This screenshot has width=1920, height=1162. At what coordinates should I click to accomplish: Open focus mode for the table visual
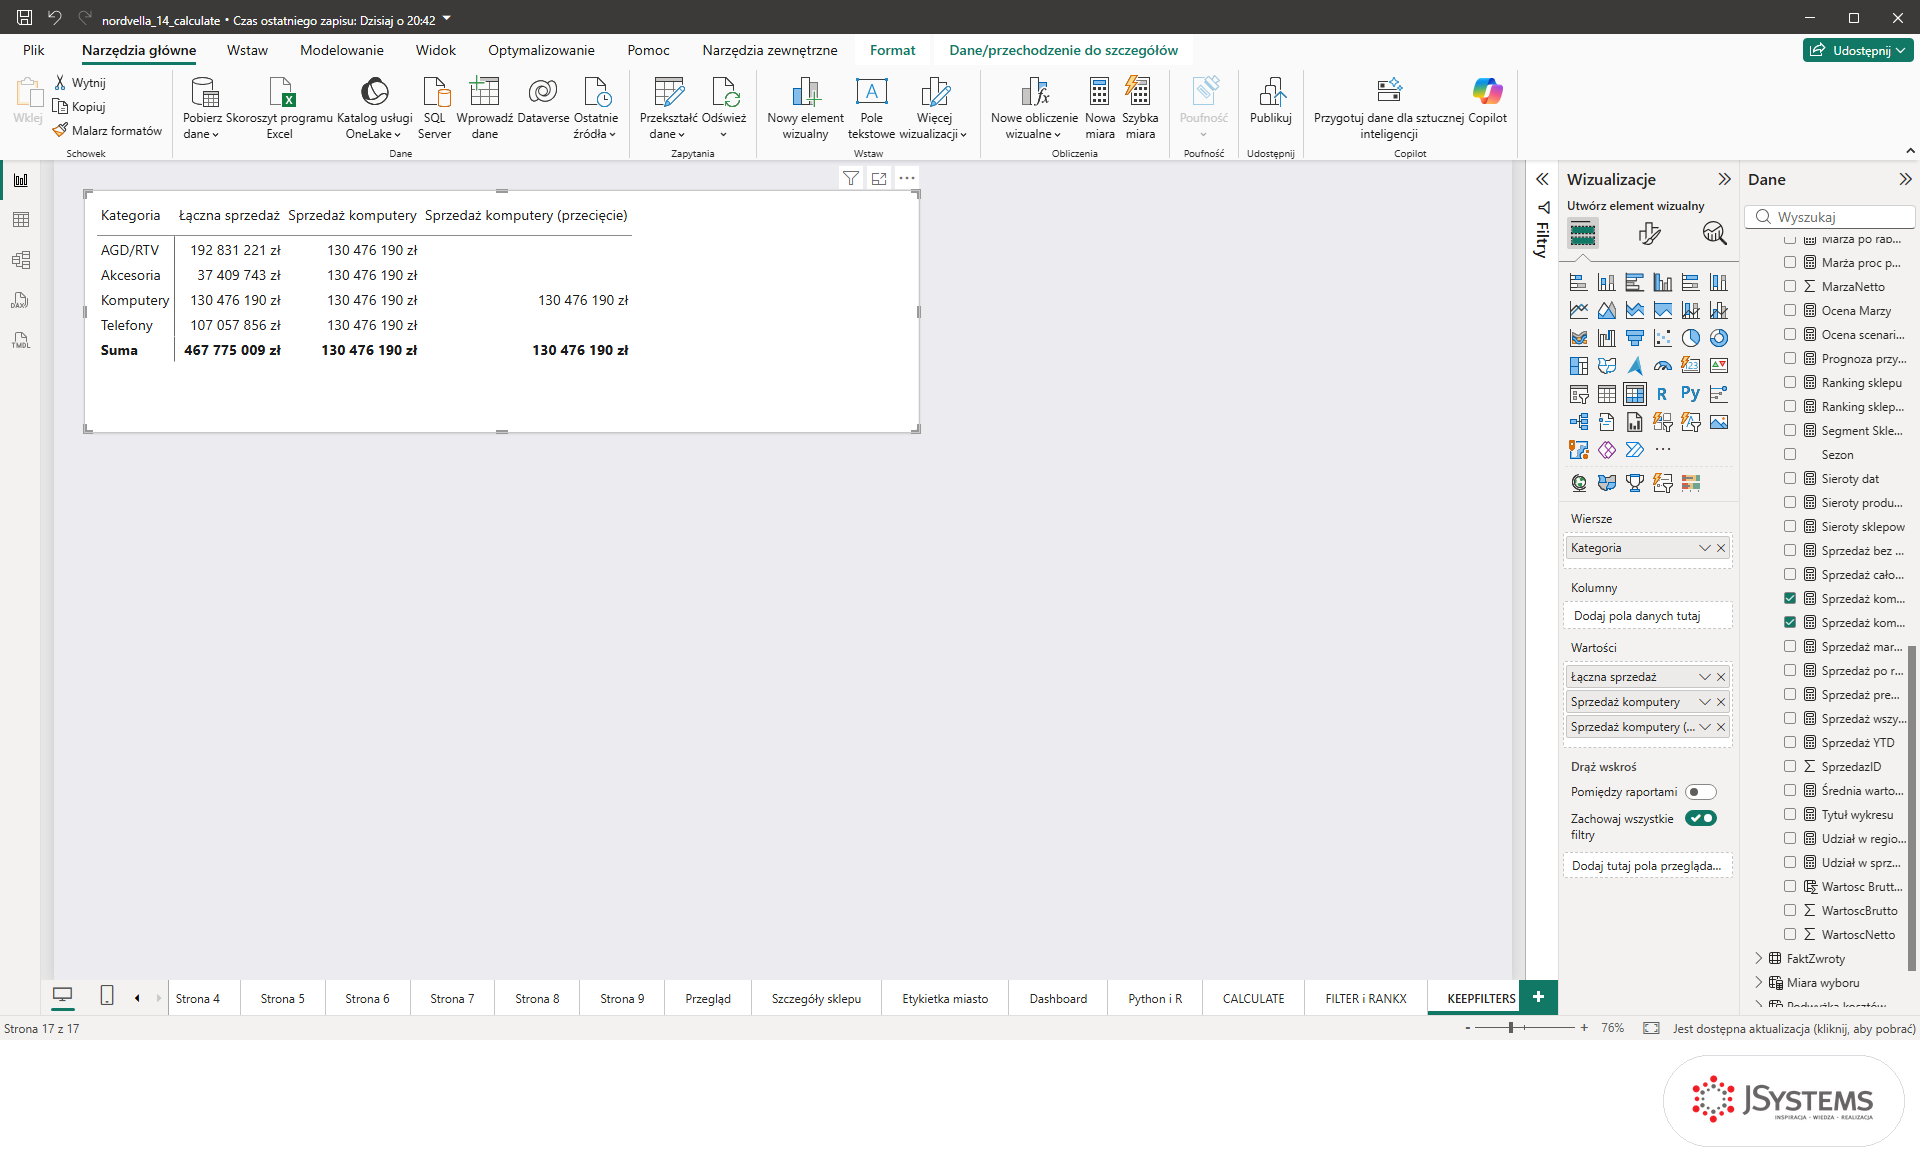pyautogui.click(x=879, y=178)
